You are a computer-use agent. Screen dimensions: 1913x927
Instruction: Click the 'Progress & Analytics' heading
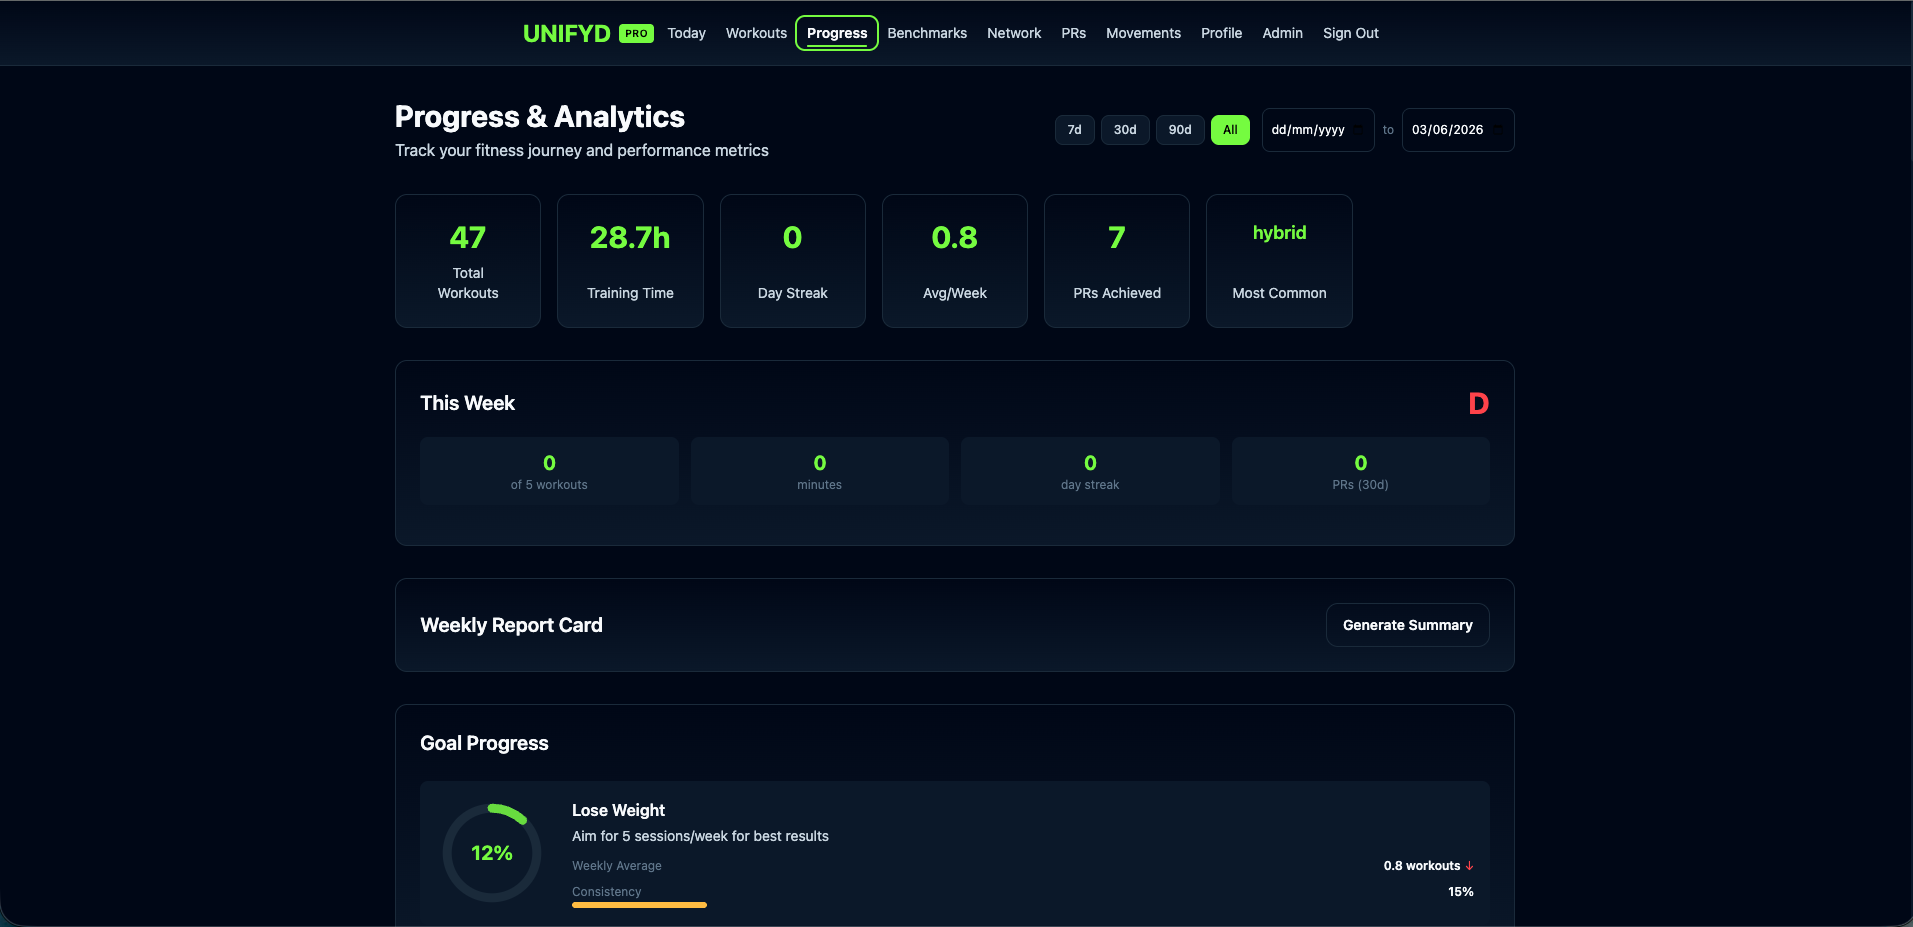click(x=540, y=117)
